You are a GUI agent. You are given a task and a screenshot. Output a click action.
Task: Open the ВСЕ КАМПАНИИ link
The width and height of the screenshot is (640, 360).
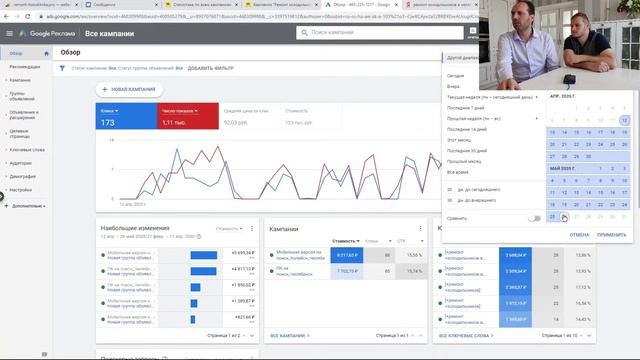click(x=289, y=336)
